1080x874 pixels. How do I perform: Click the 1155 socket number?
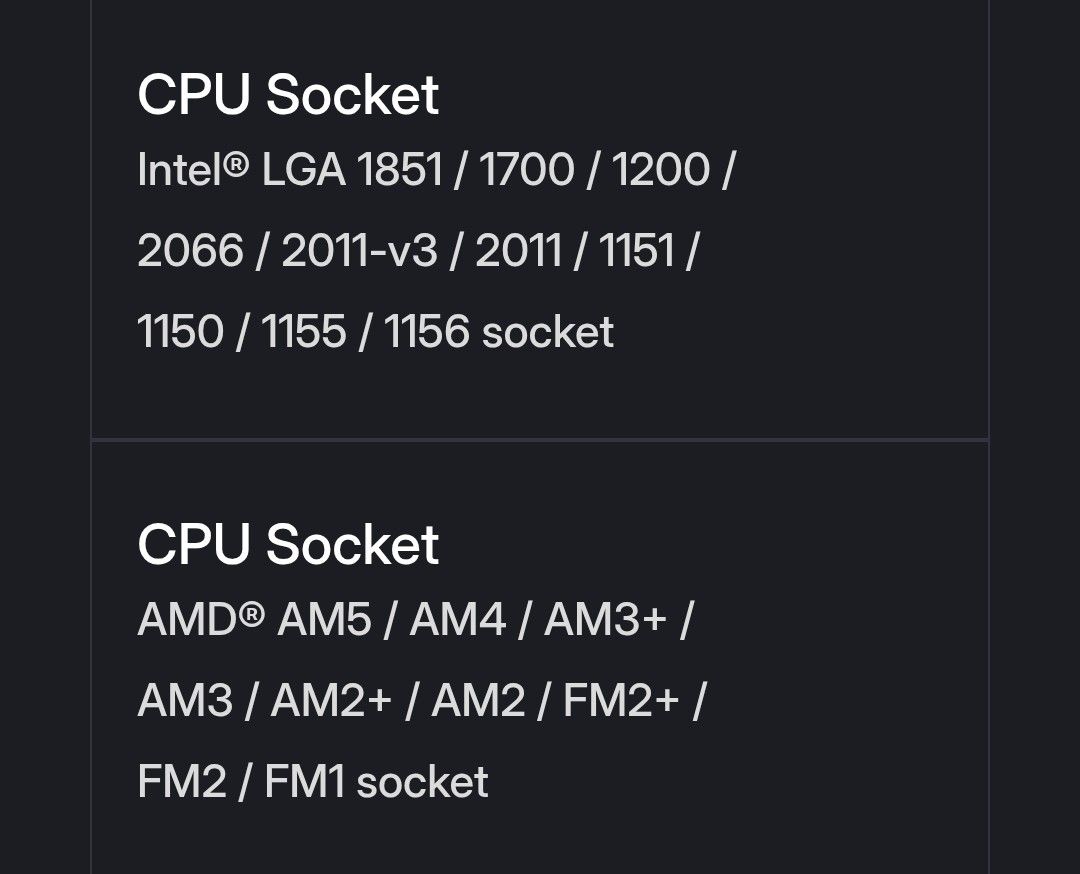304,331
